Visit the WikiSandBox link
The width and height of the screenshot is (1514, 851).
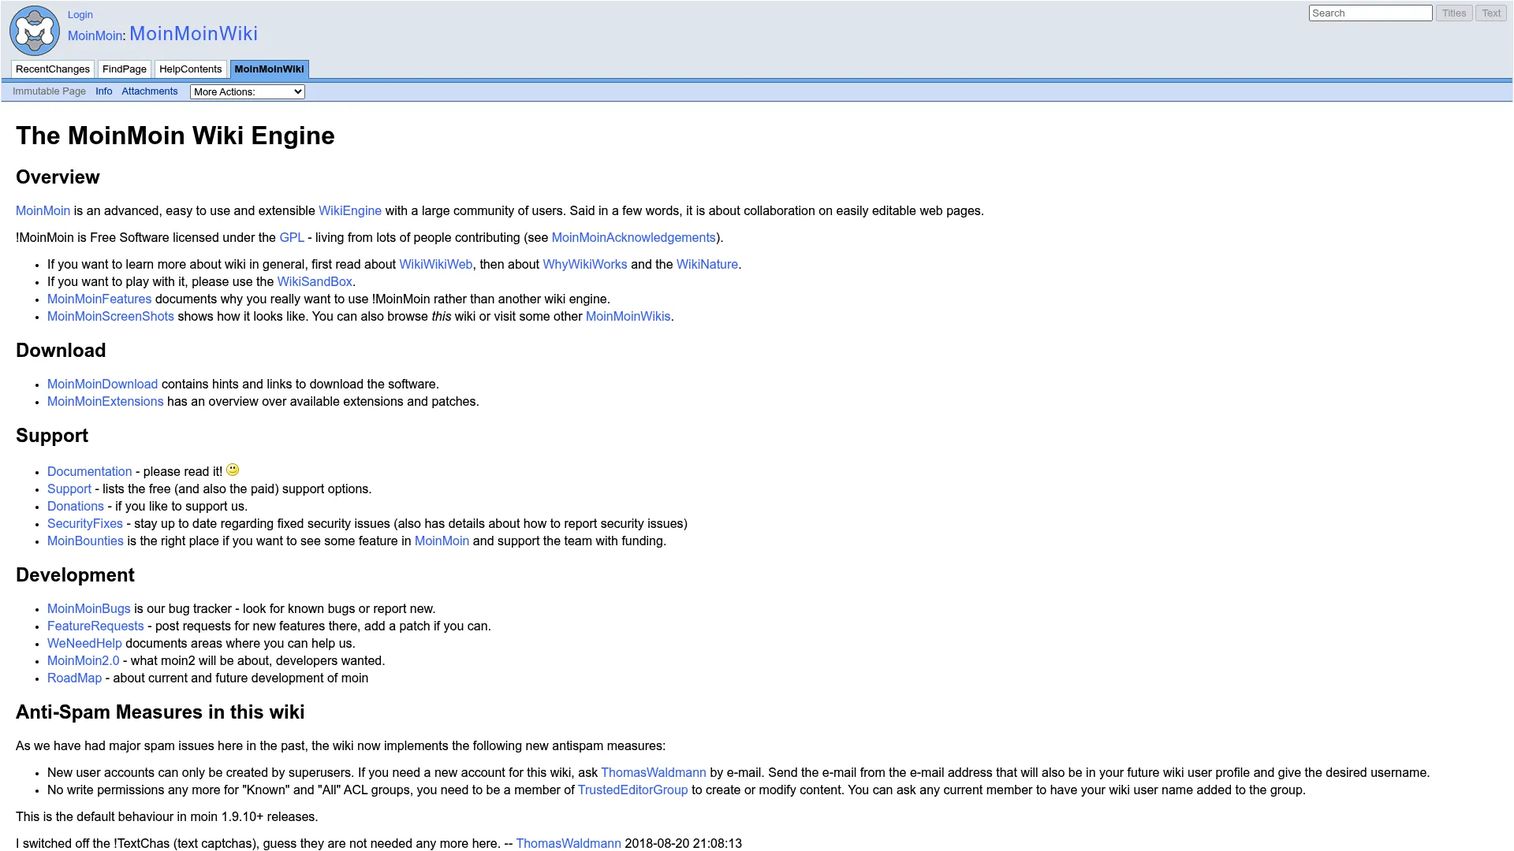point(315,282)
